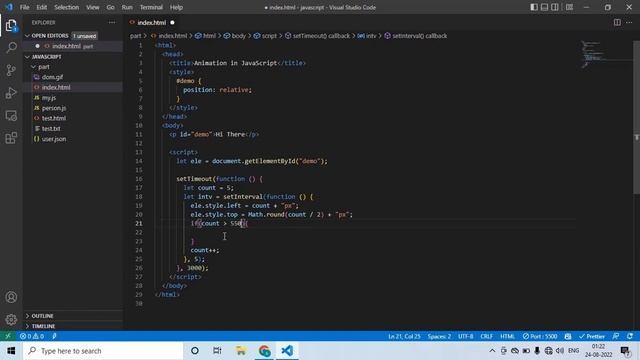Open the Edit menu
Screen dimensions: 640x360
pos(41,7)
